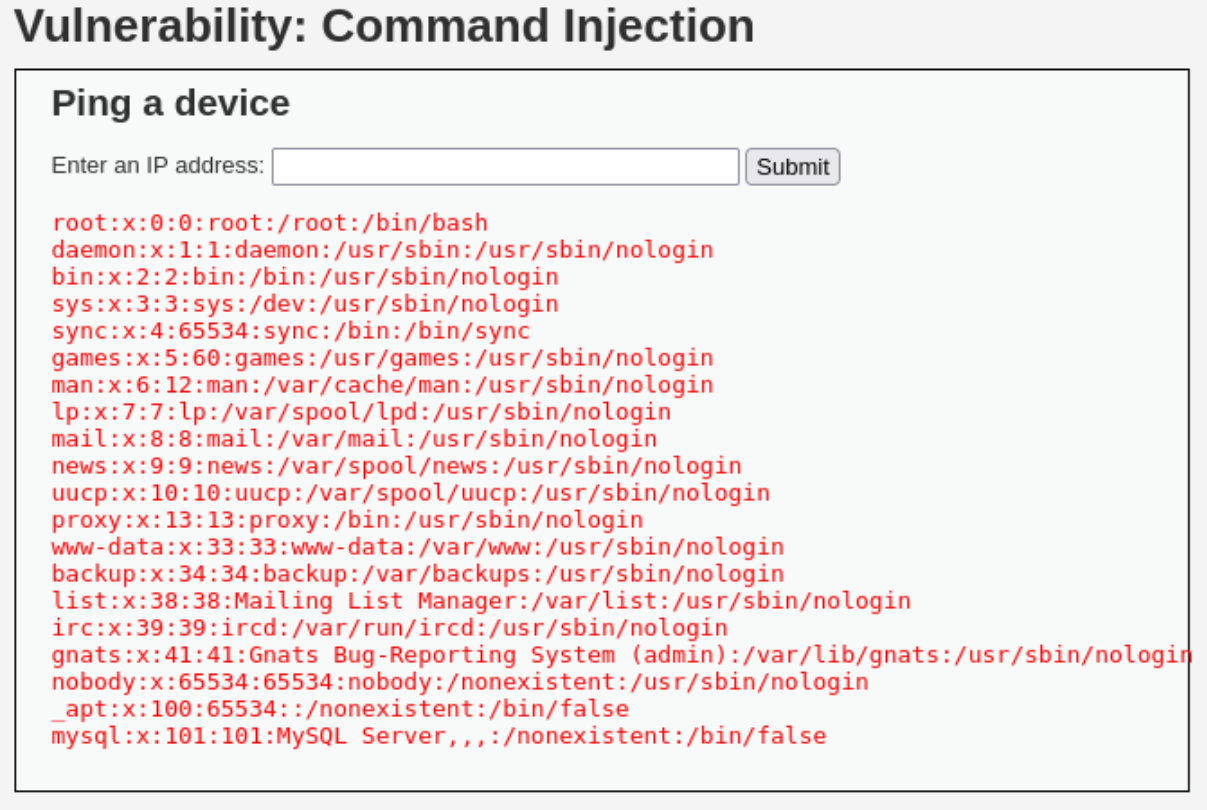The image size is (1207, 810).
Task: Click the nobody:x:65534 output line
Action: click(x=460, y=682)
